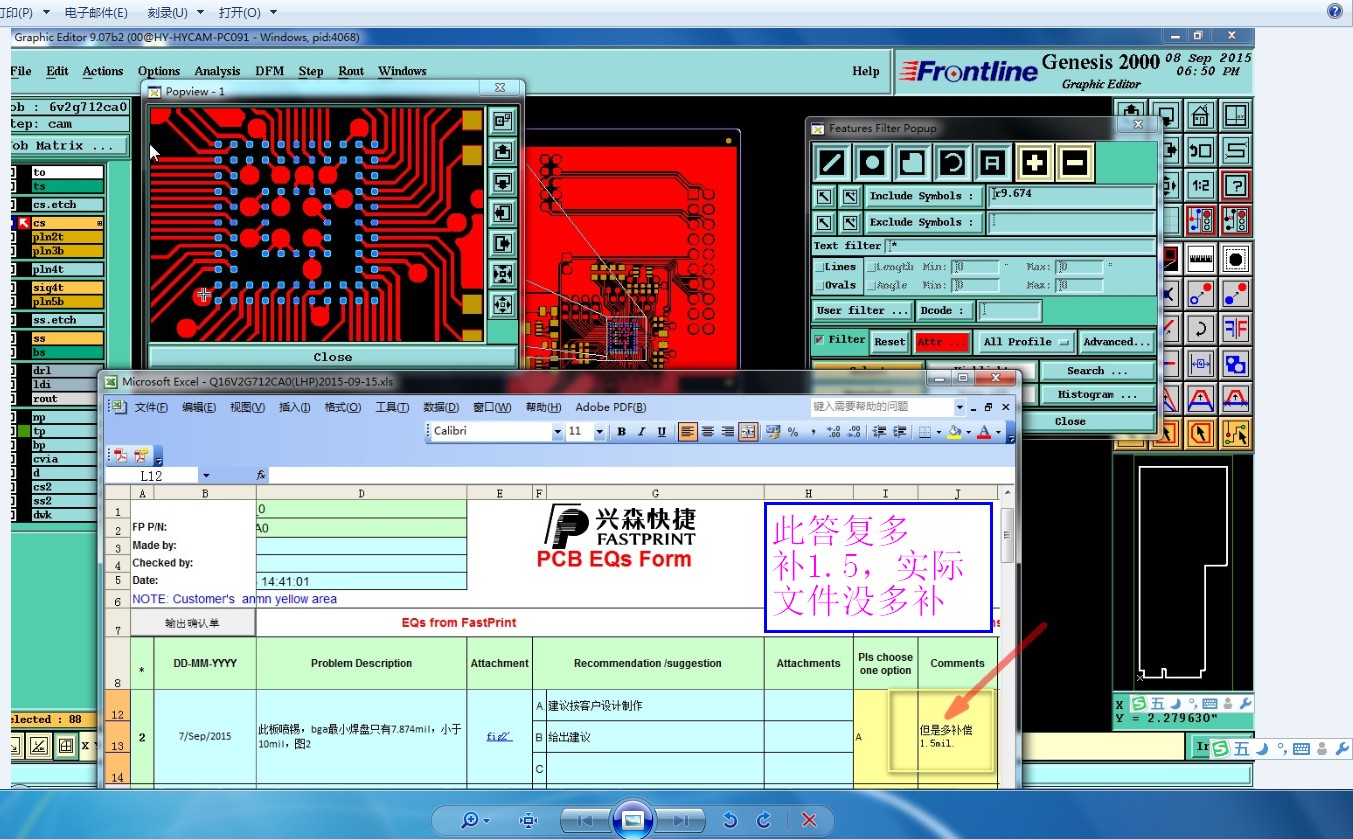Click the top icon in Popview side toolbar

502,121
